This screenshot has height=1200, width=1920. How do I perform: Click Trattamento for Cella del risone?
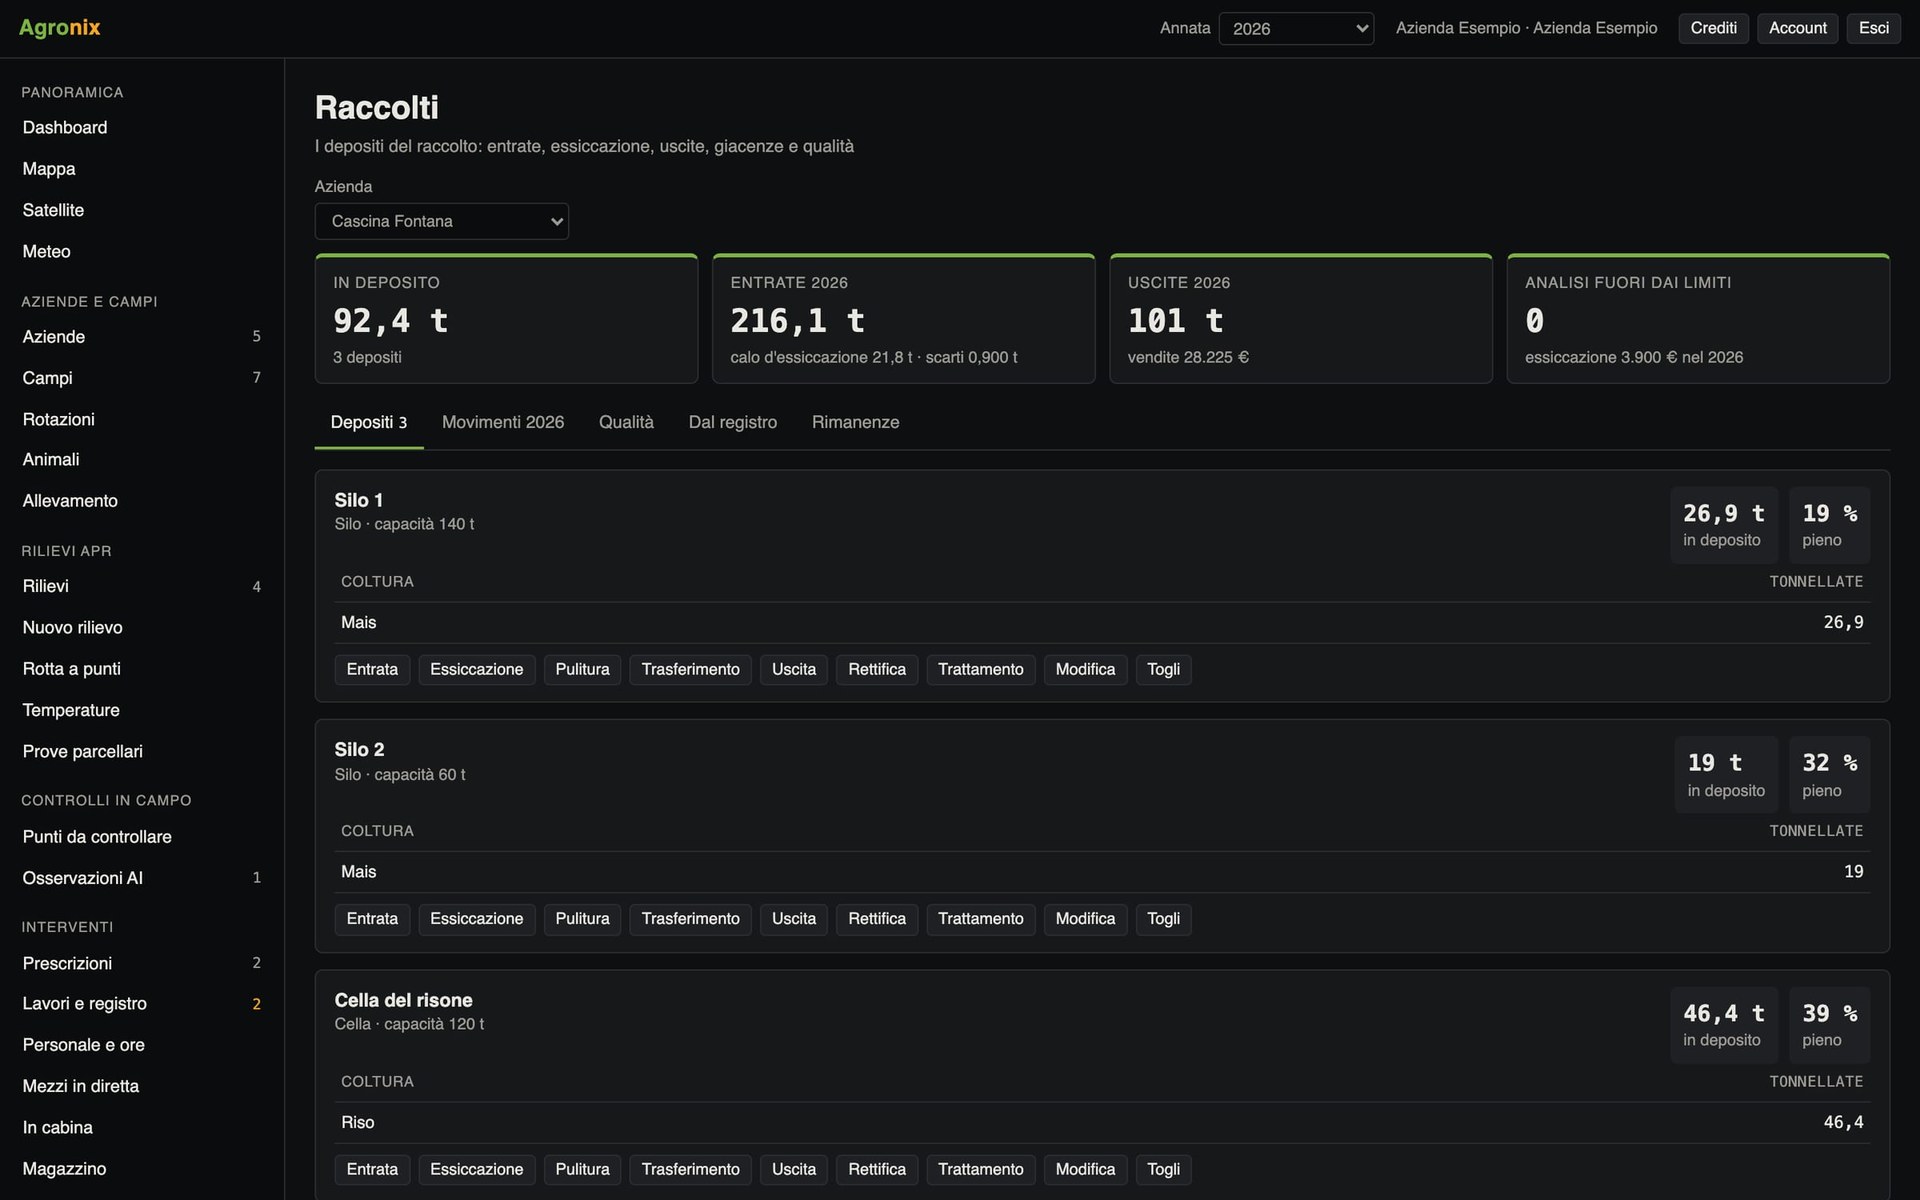click(980, 1169)
